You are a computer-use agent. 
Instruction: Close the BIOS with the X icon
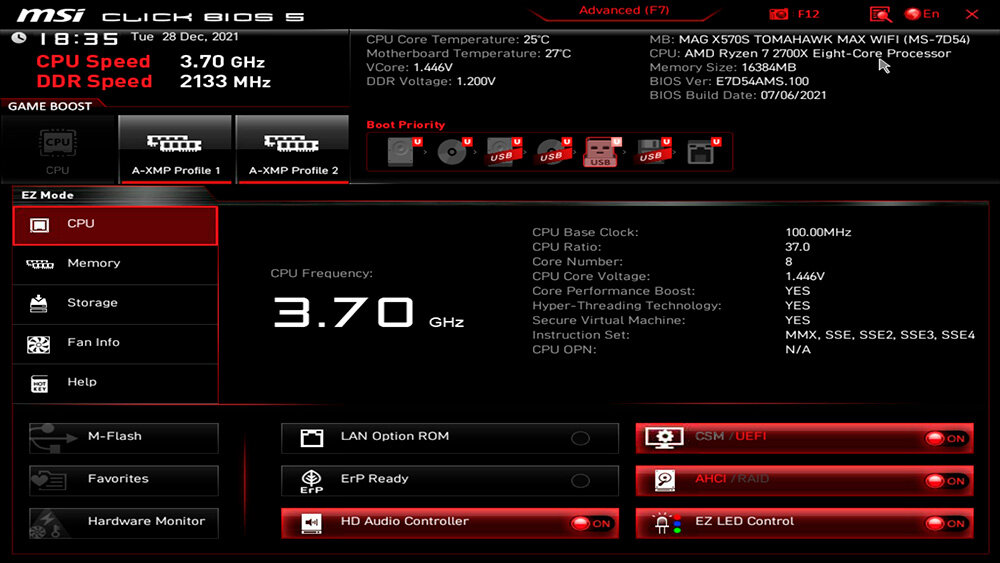[x=972, y=14]
